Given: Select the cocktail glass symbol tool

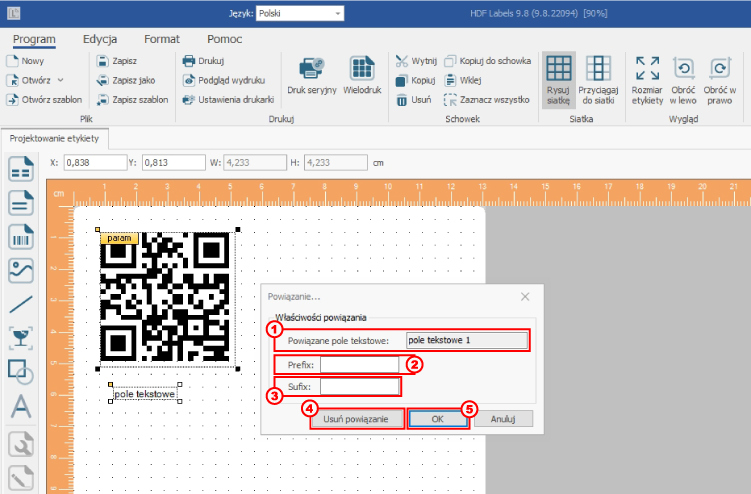Looking at the screenshot, I should (x=21, y=338).
